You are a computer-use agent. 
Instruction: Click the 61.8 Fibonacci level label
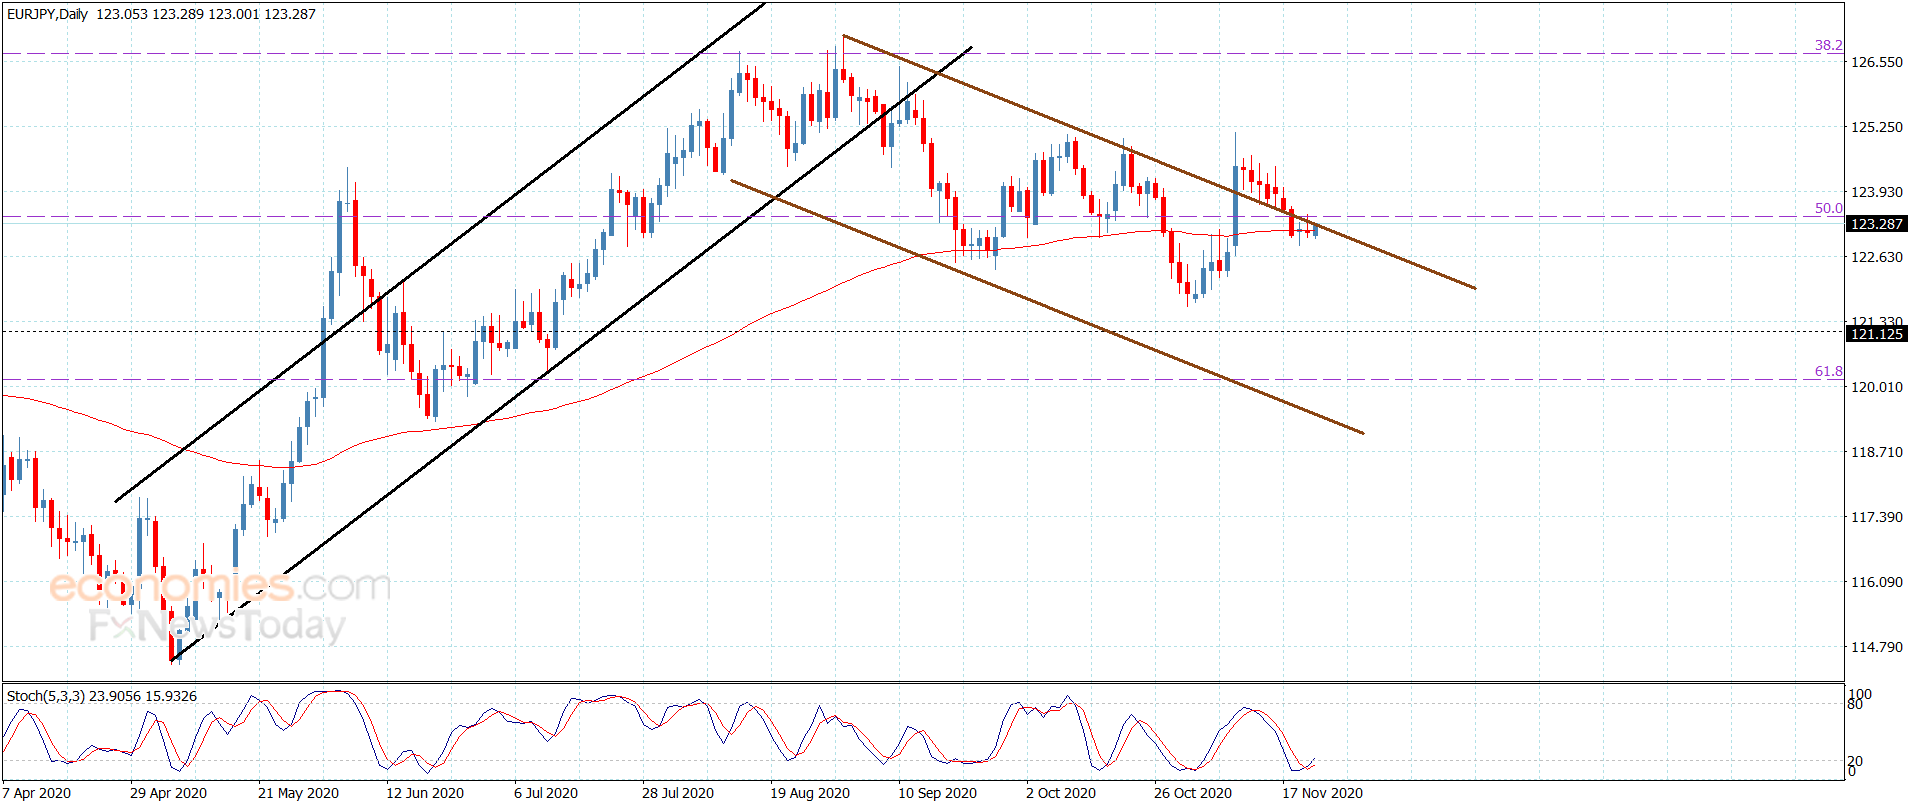pos(1829,371)
